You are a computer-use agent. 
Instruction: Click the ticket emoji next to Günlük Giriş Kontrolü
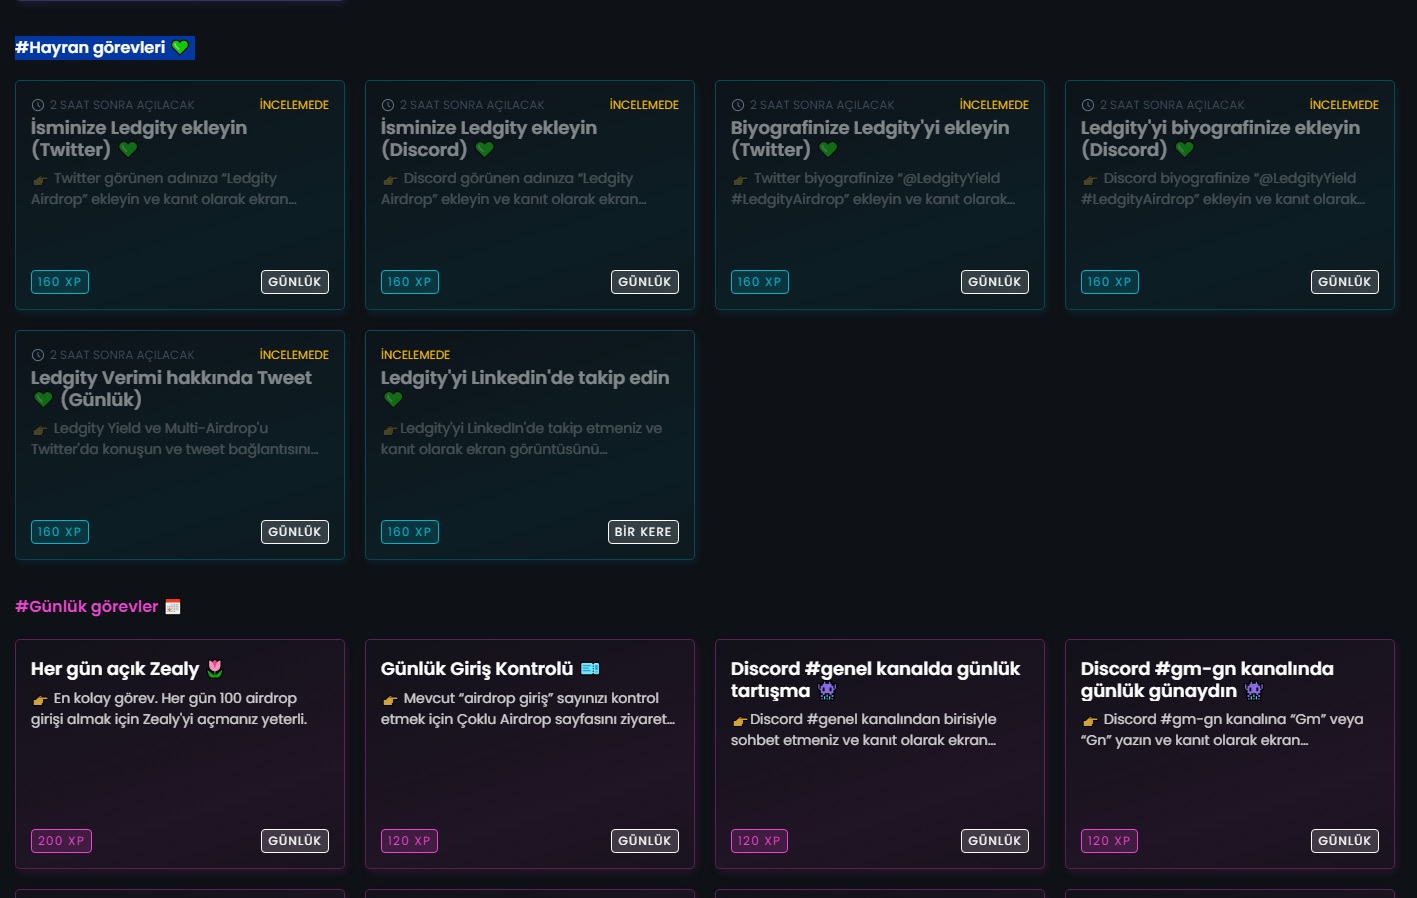point(590,669)
